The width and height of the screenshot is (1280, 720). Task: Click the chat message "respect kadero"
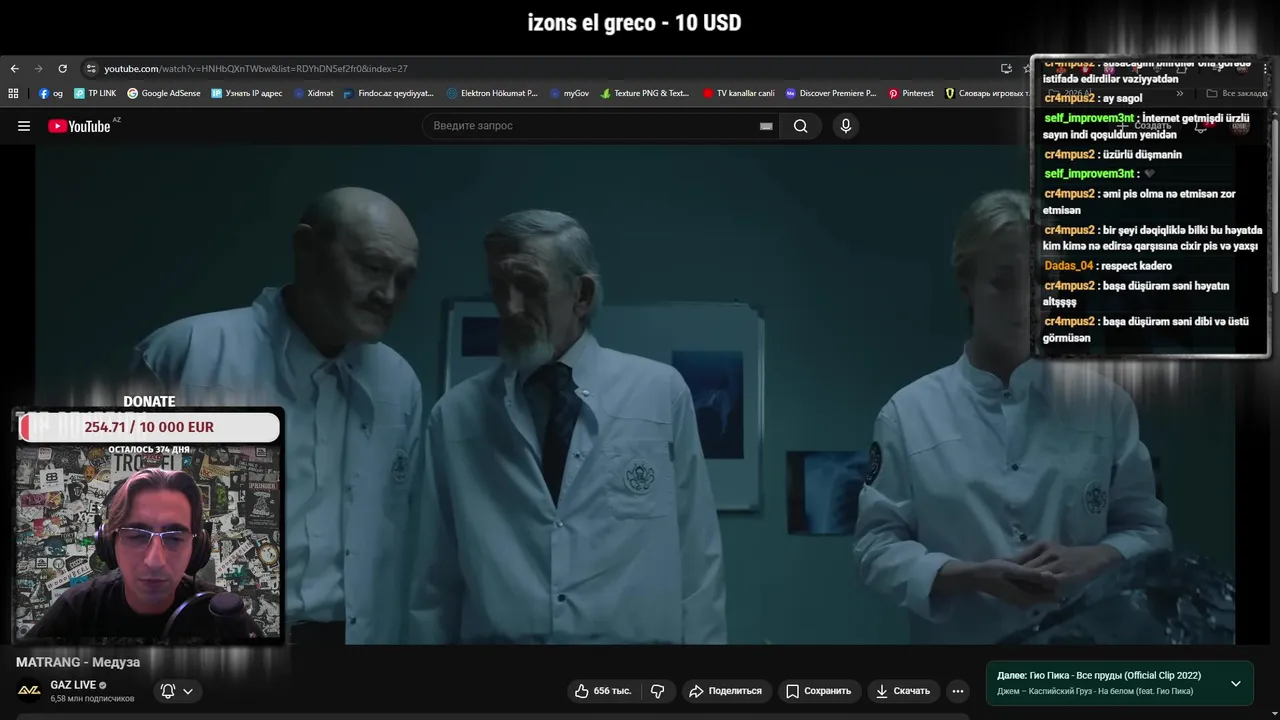click(x=1136, y=266)
